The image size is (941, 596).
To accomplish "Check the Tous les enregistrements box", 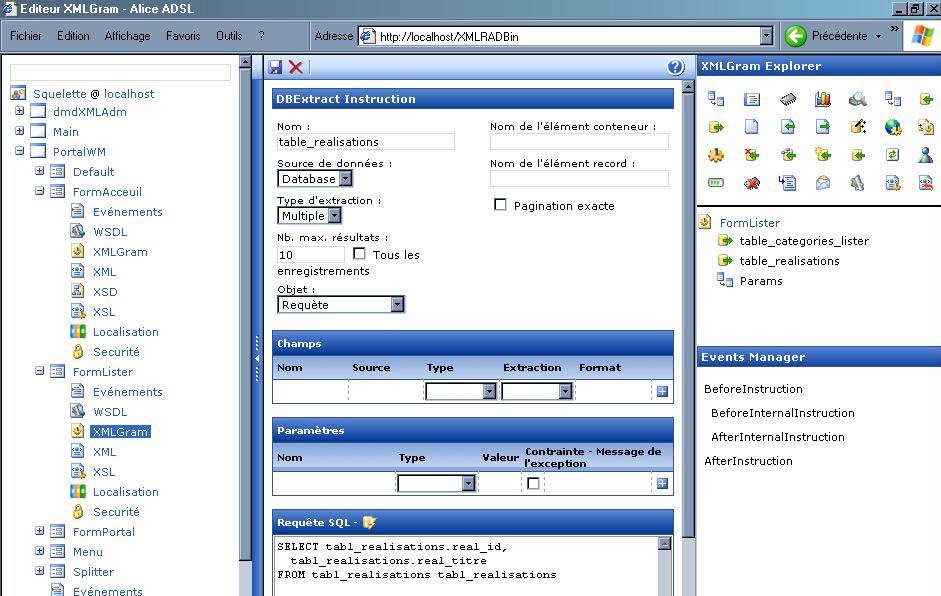I will point(359,254).
